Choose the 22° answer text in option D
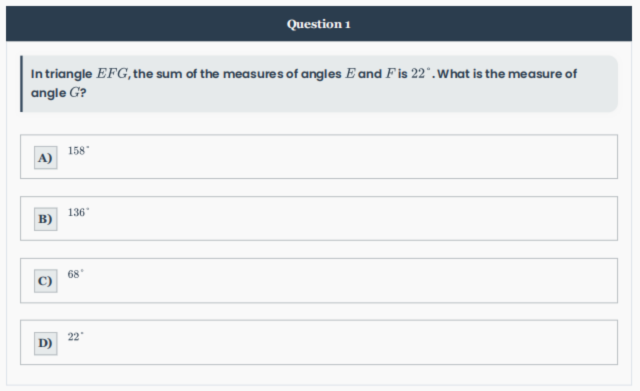 tap(76, 336)
